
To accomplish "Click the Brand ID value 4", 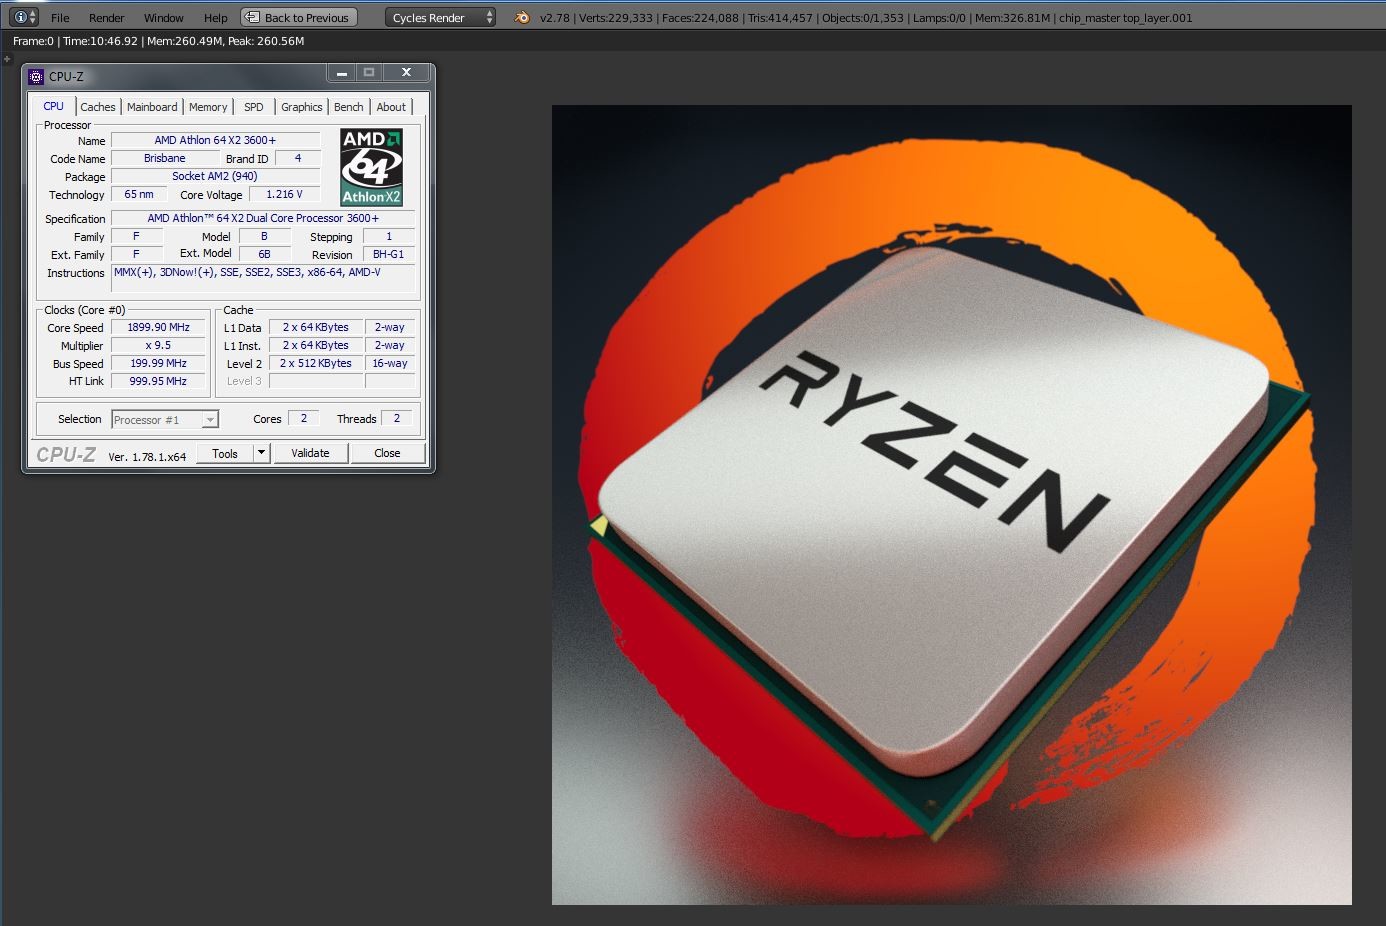I will point(298,158).
